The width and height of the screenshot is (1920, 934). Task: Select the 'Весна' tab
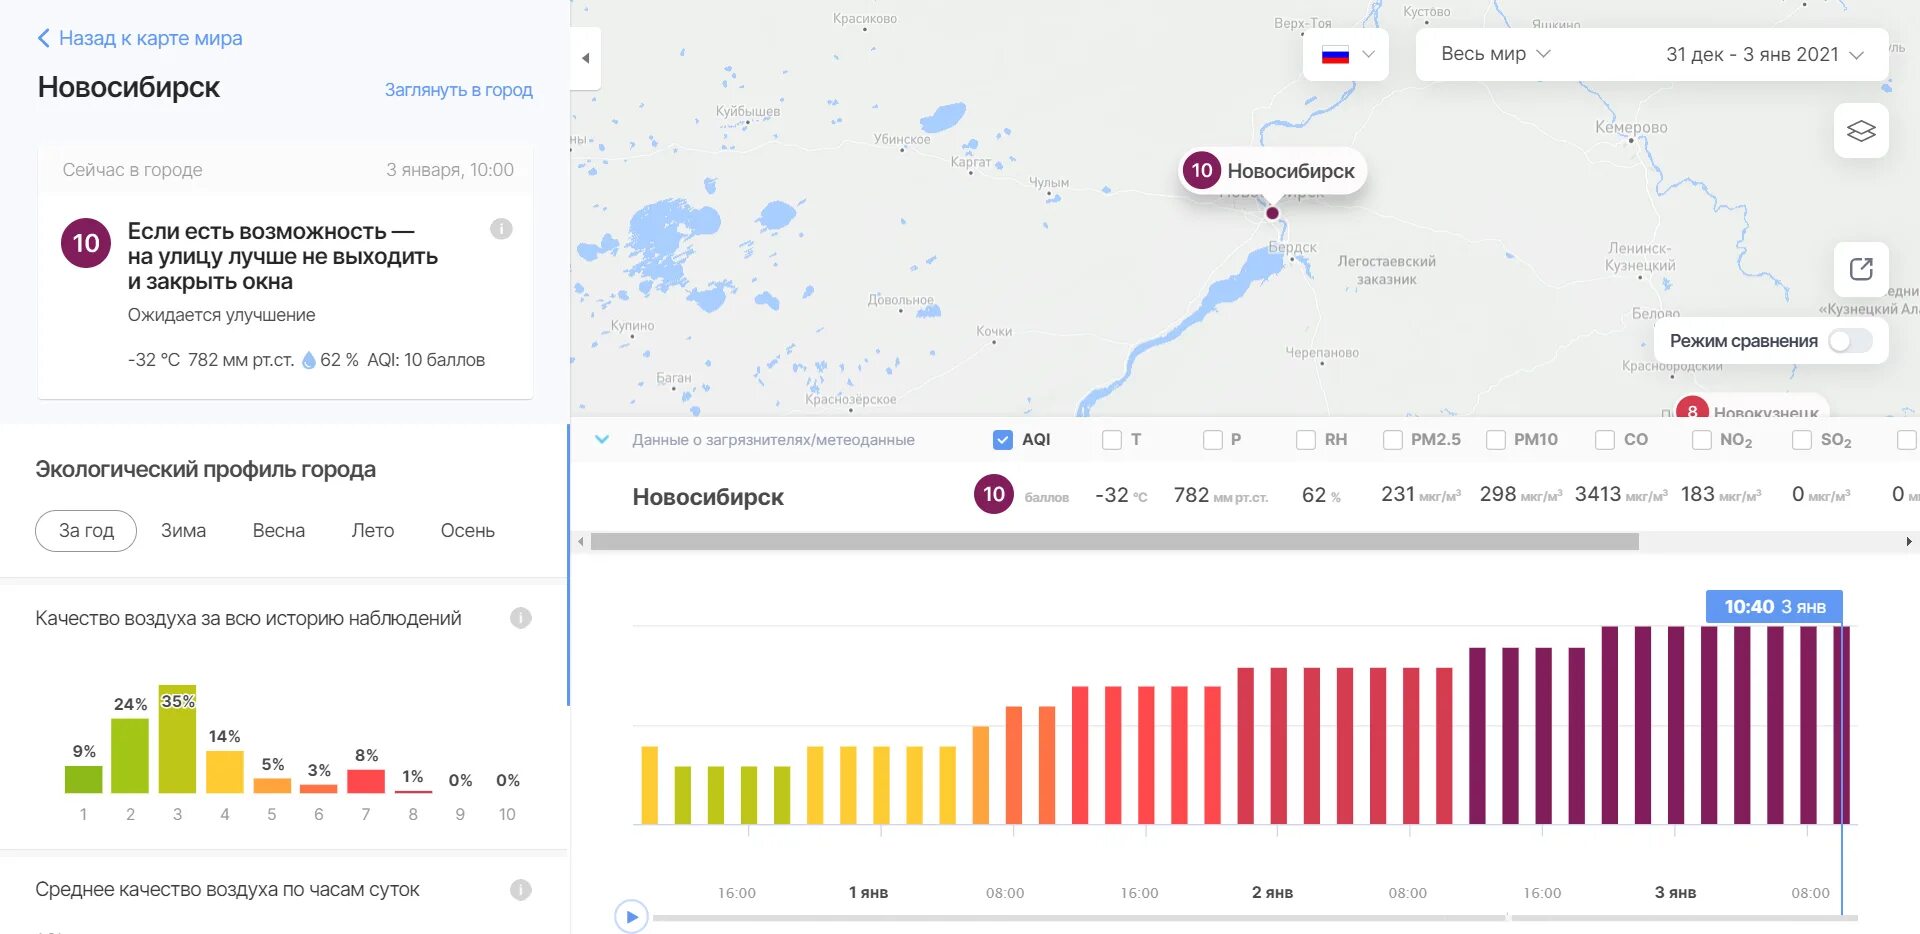click(279, 531)
